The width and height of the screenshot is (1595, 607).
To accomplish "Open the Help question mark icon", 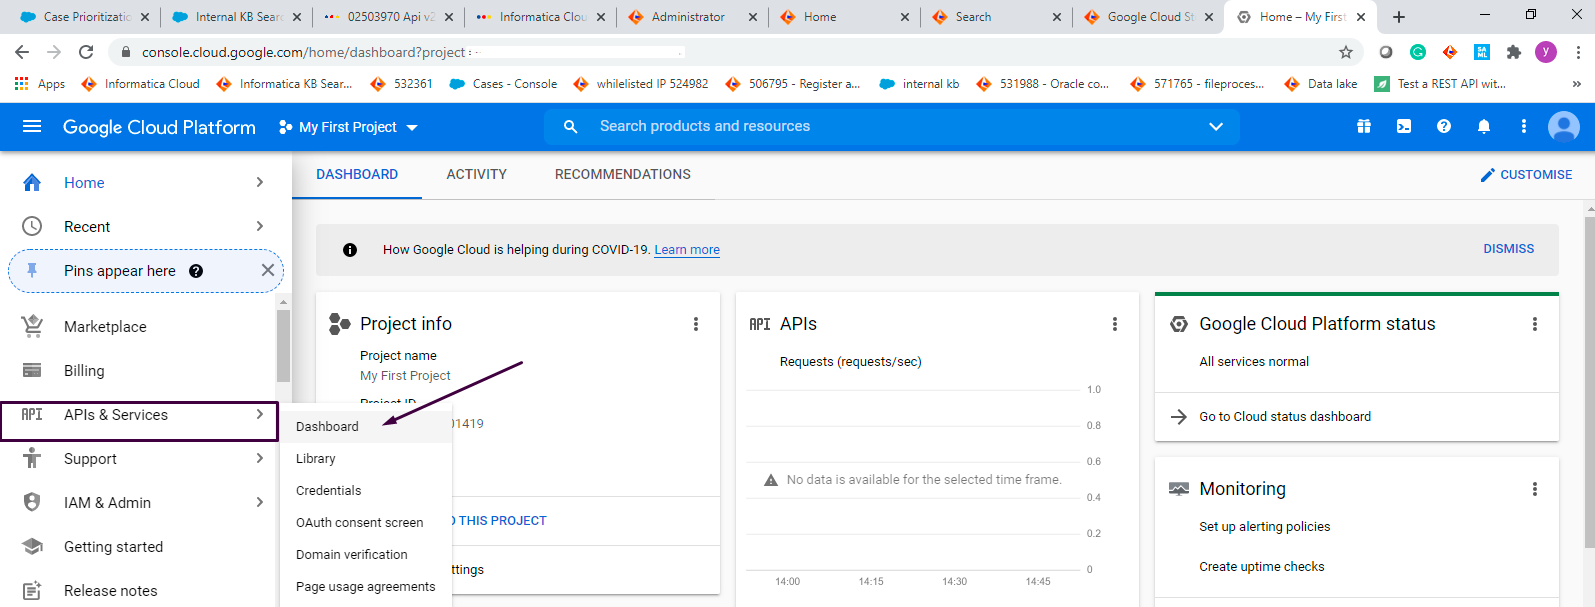I will point(1444,126).
